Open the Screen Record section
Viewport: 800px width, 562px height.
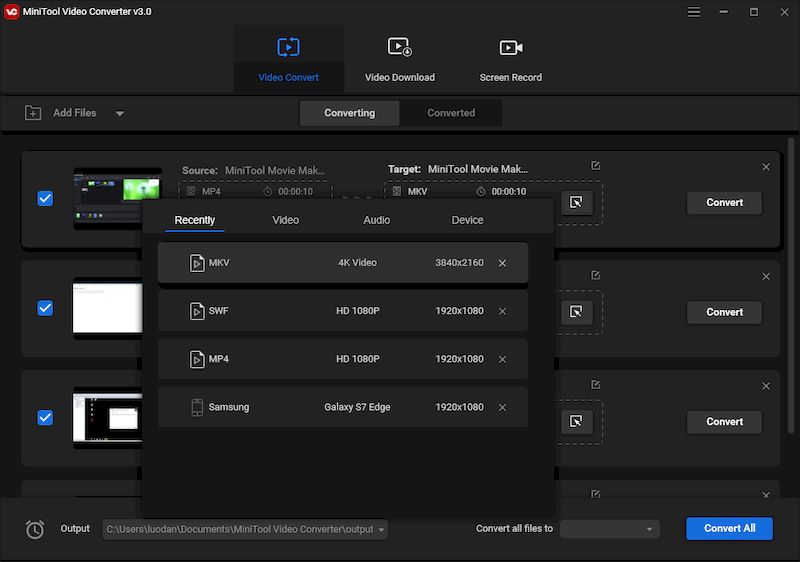(510, 59)
